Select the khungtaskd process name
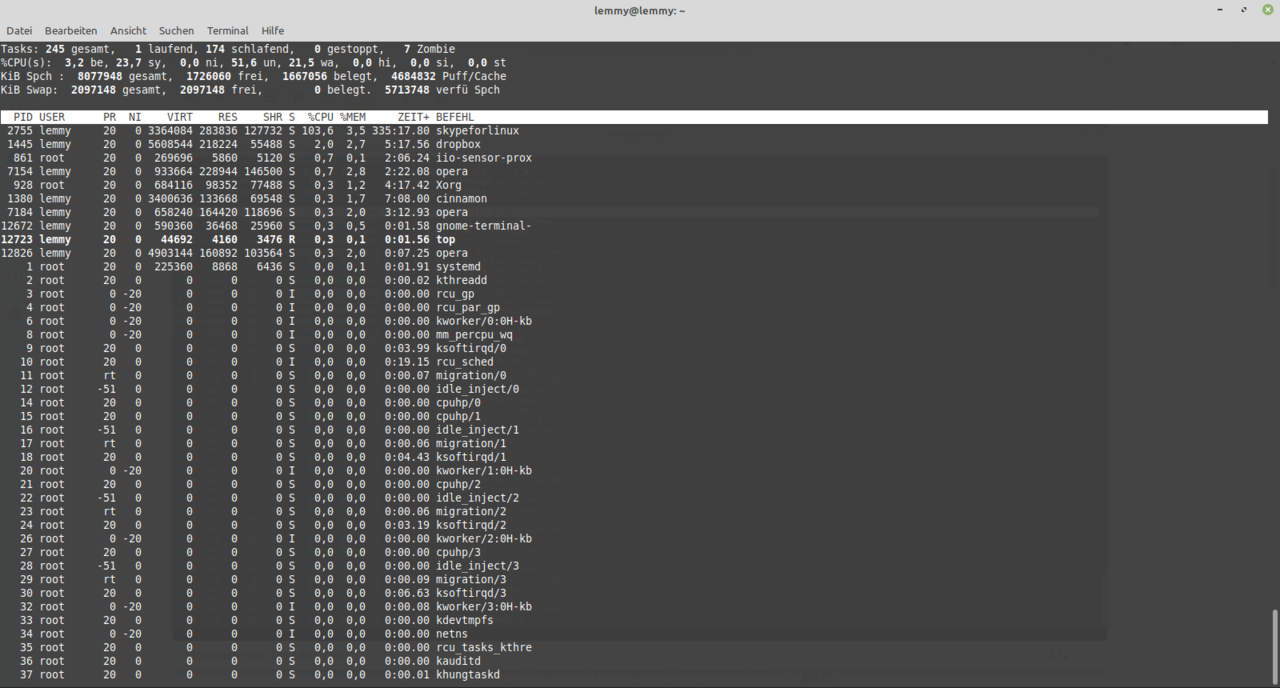 click(468, 675)
